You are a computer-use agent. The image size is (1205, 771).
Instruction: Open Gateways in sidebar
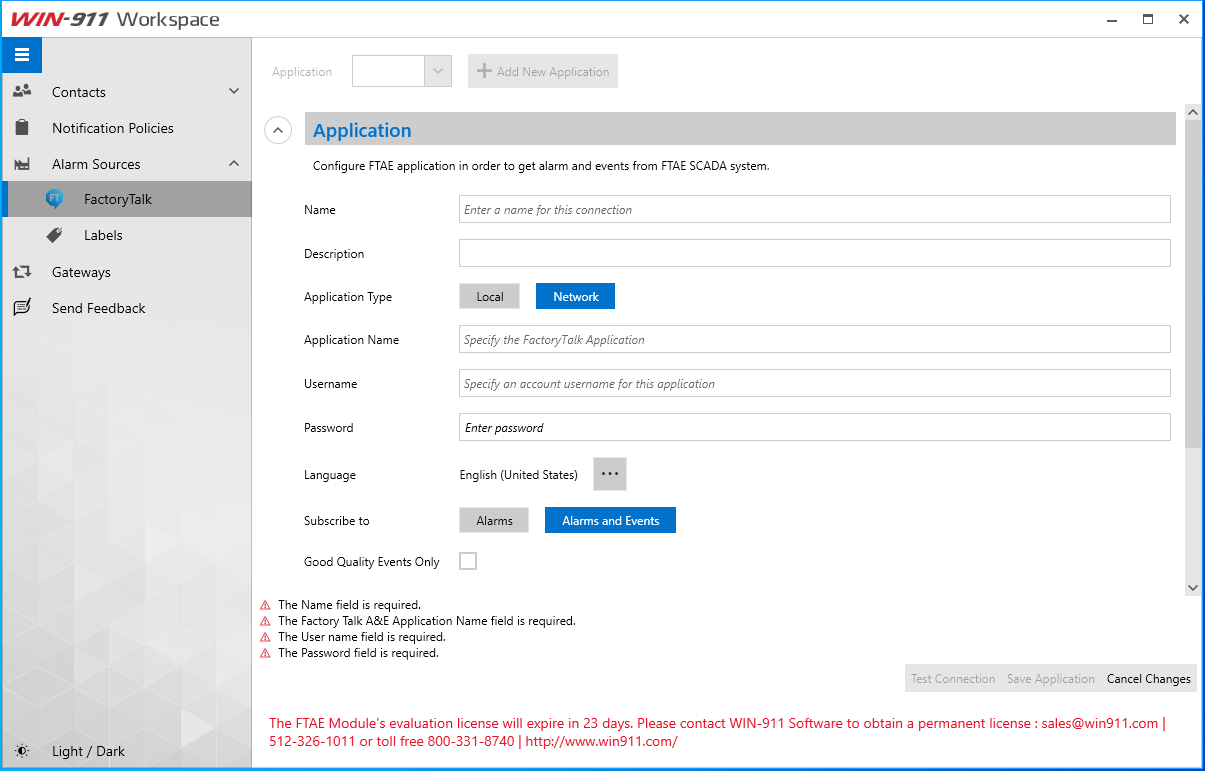[126, 272]
